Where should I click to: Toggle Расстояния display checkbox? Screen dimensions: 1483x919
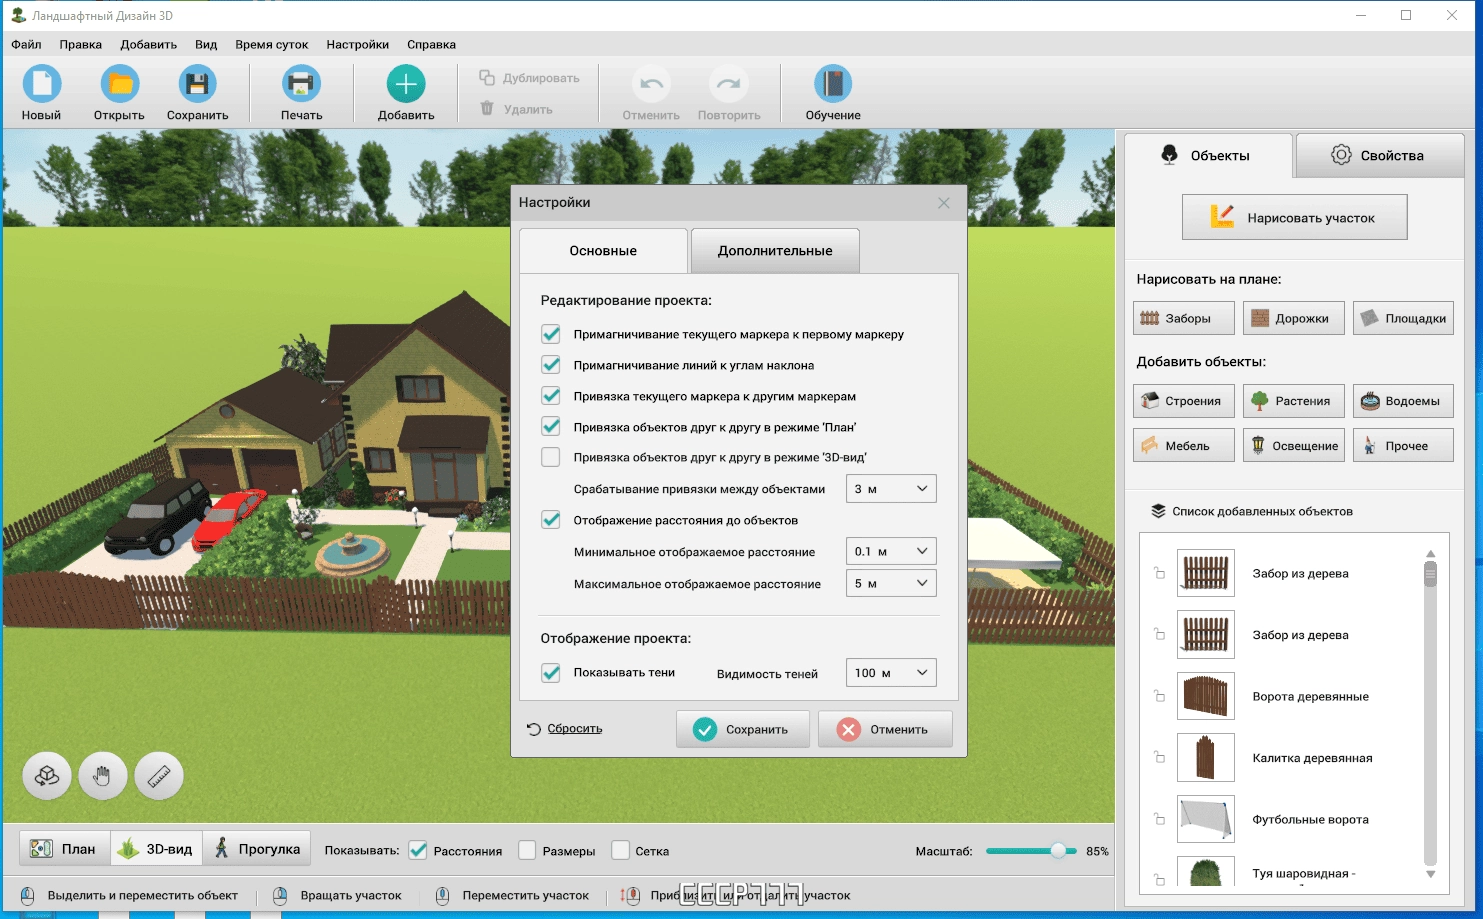[x=419, y=851]
